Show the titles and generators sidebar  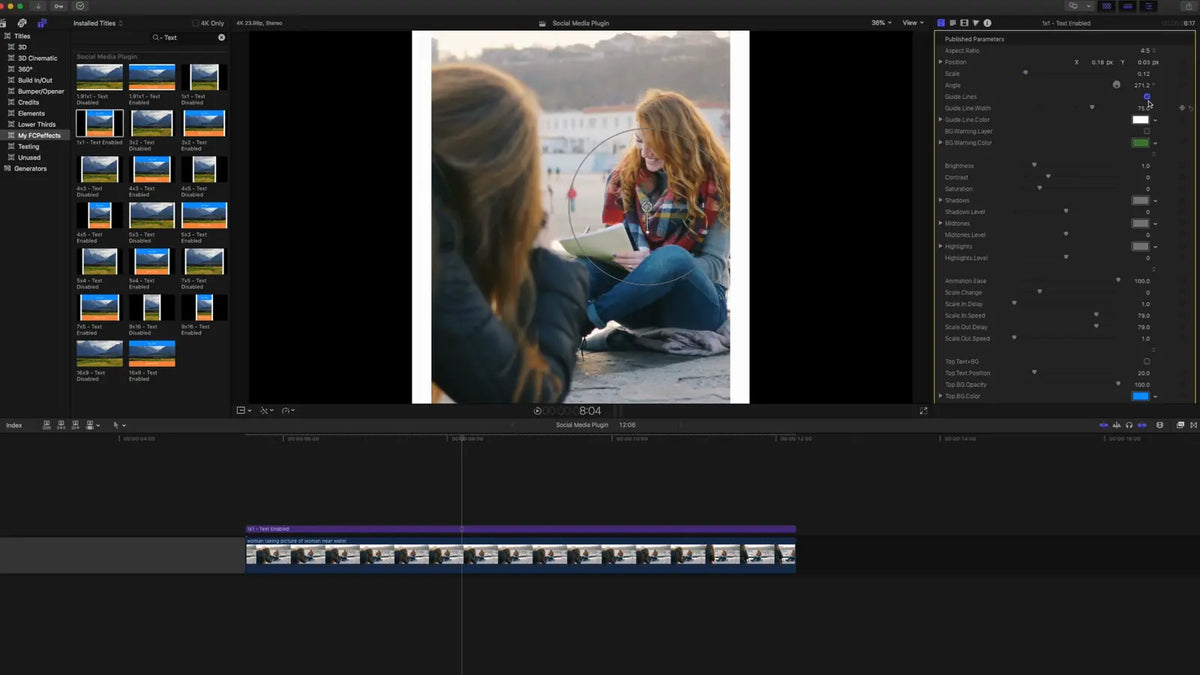[41, 23]
